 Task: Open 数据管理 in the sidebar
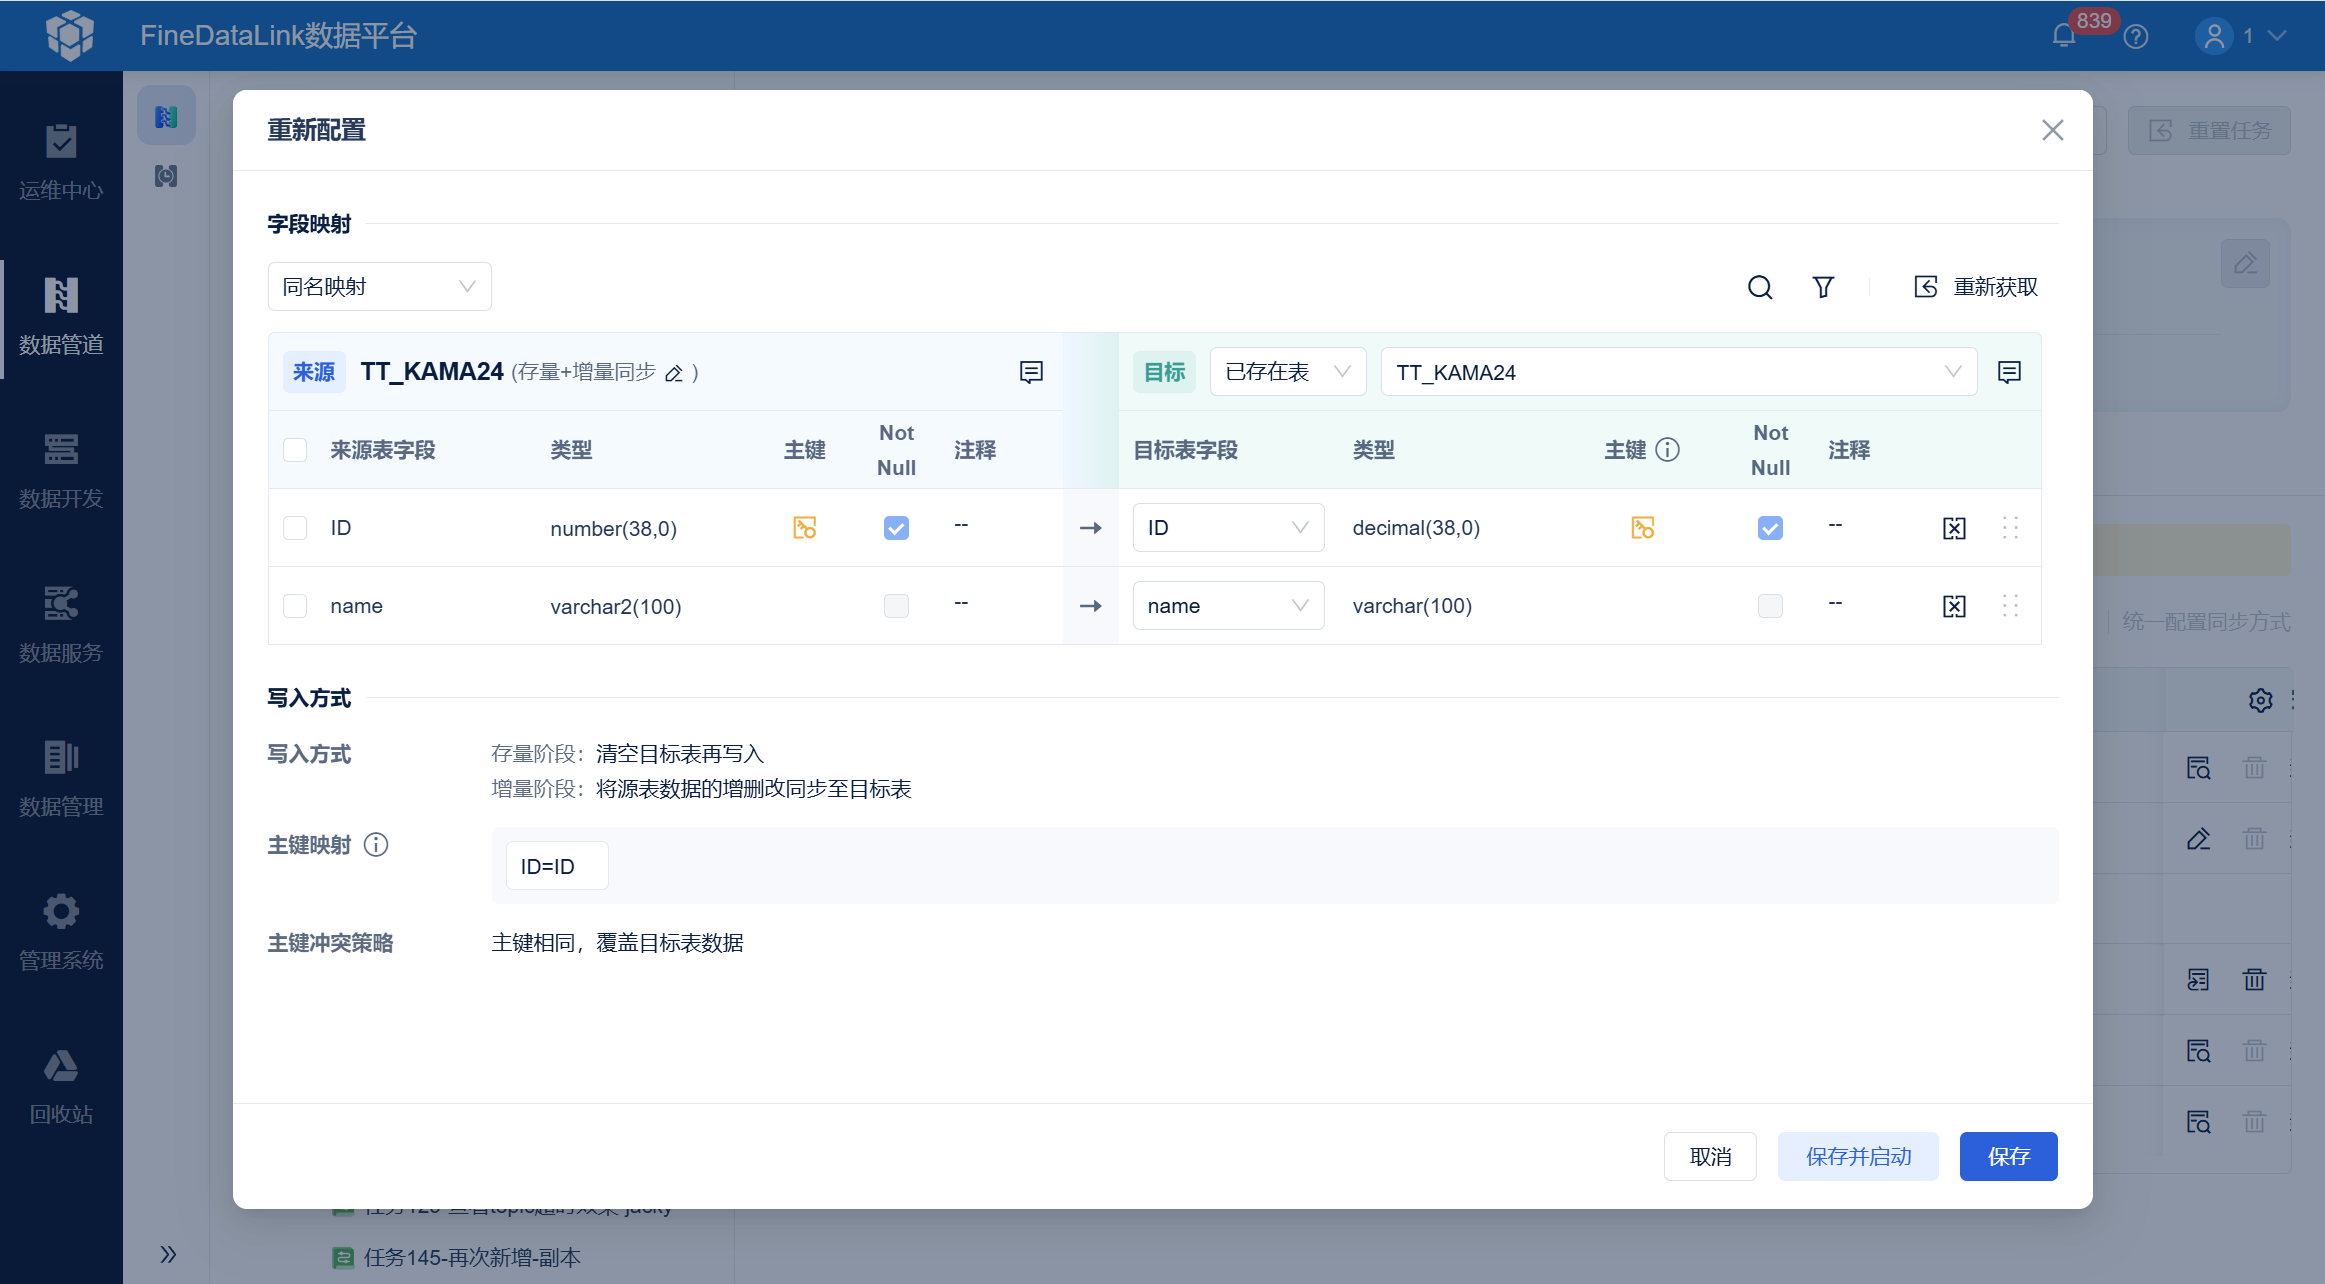point(61,779)
